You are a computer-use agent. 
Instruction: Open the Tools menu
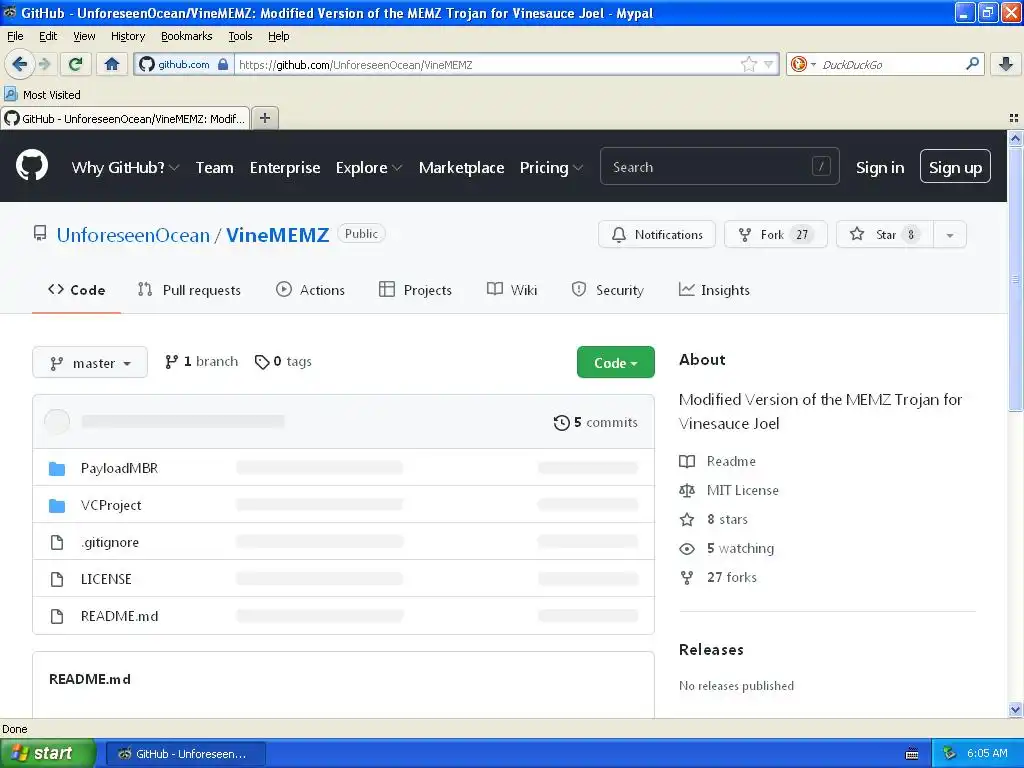point(240,36)
